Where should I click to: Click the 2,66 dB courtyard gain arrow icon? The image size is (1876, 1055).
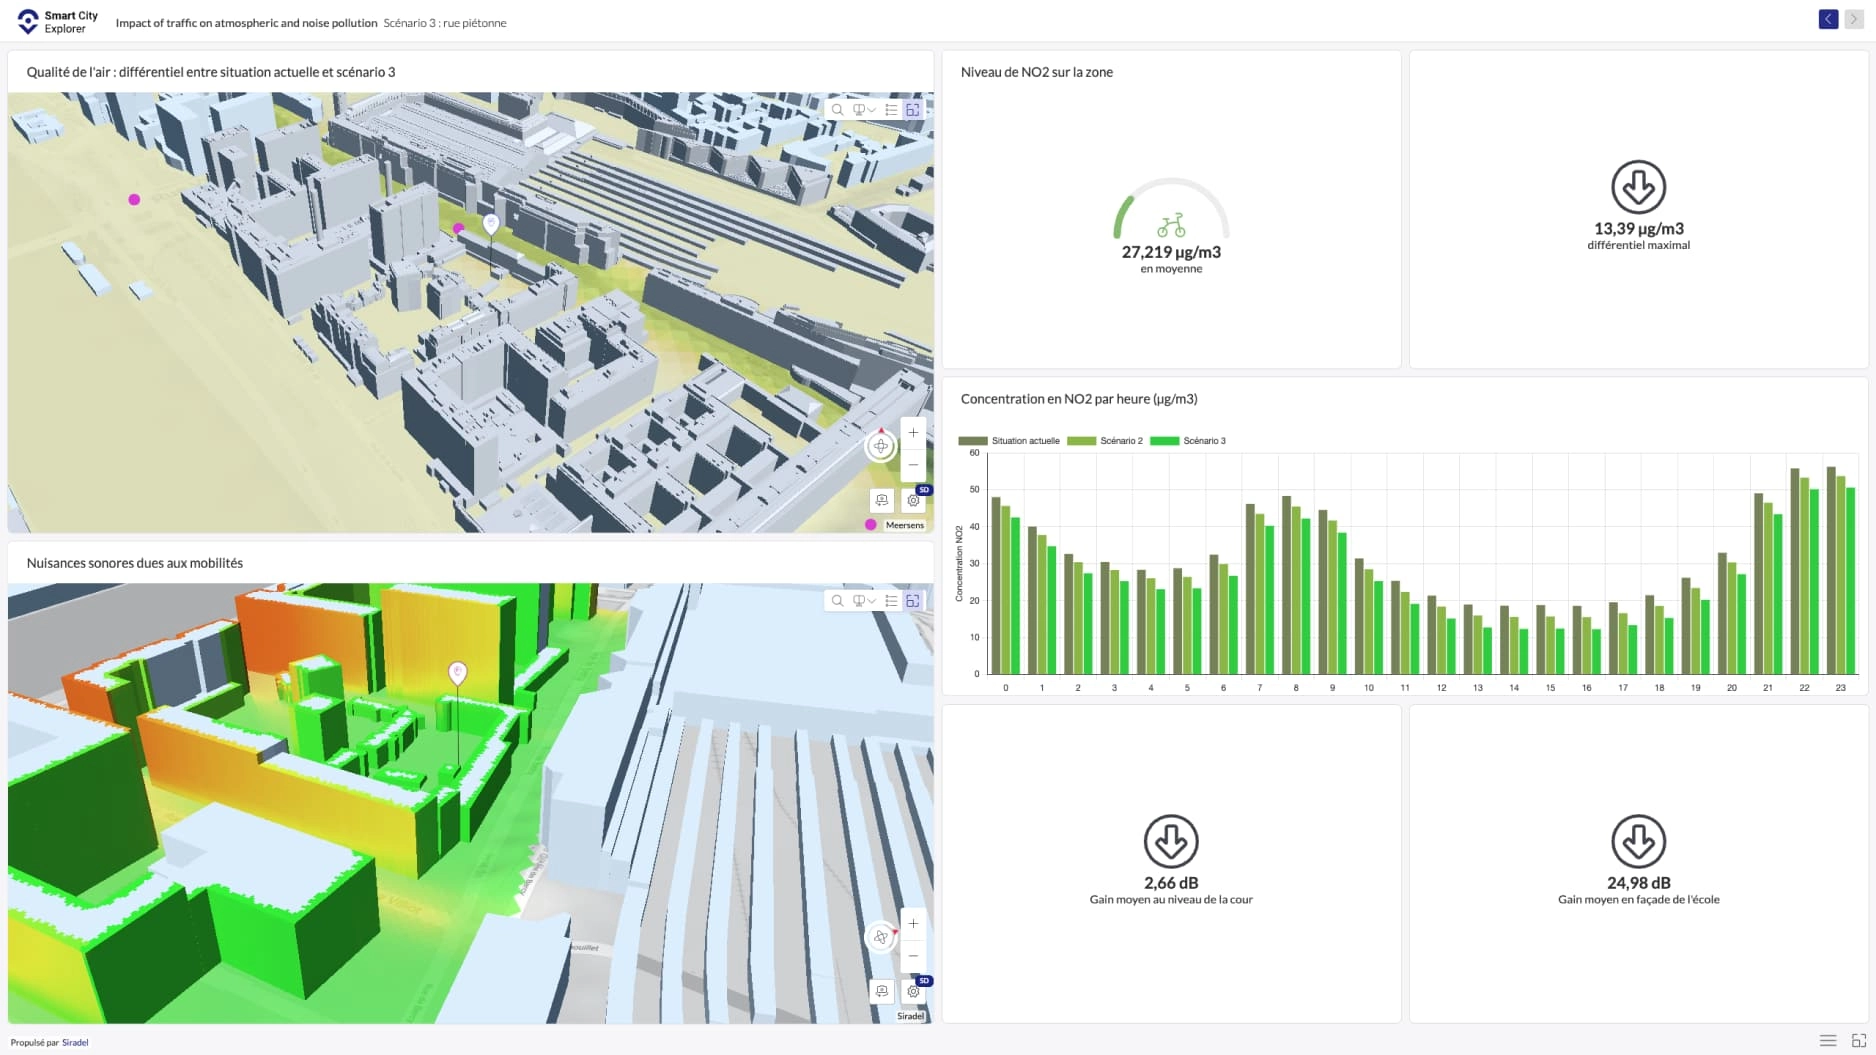coord(1171,841)
